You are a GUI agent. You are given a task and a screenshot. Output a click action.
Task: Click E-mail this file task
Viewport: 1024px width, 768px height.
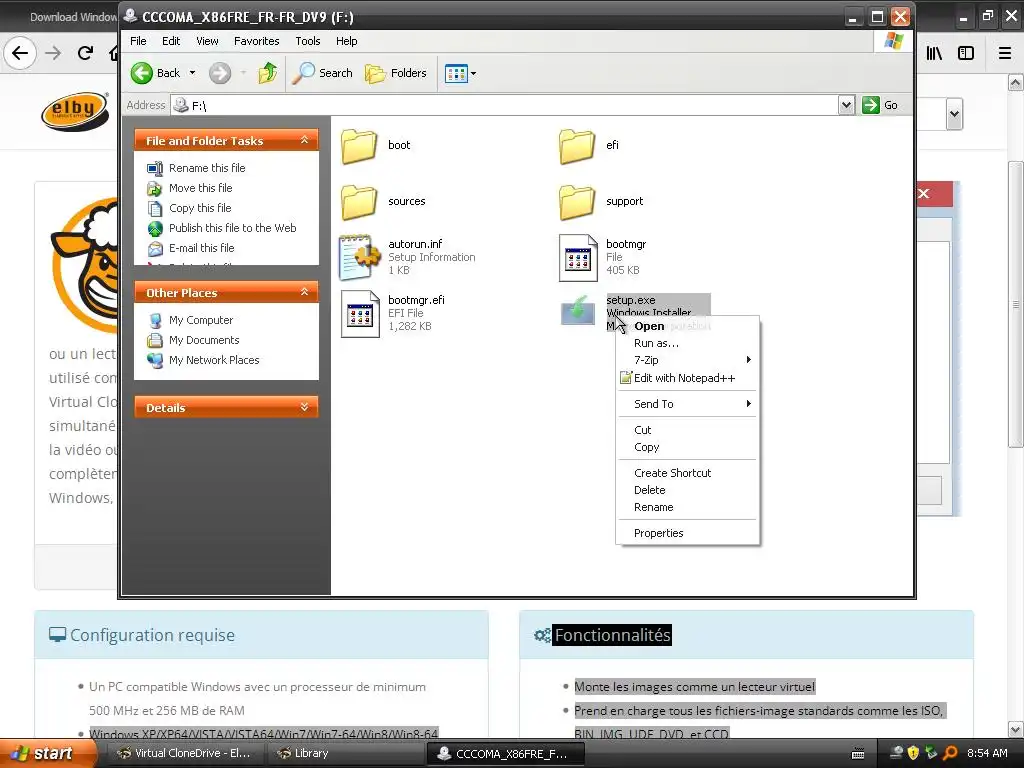[201, 248]
